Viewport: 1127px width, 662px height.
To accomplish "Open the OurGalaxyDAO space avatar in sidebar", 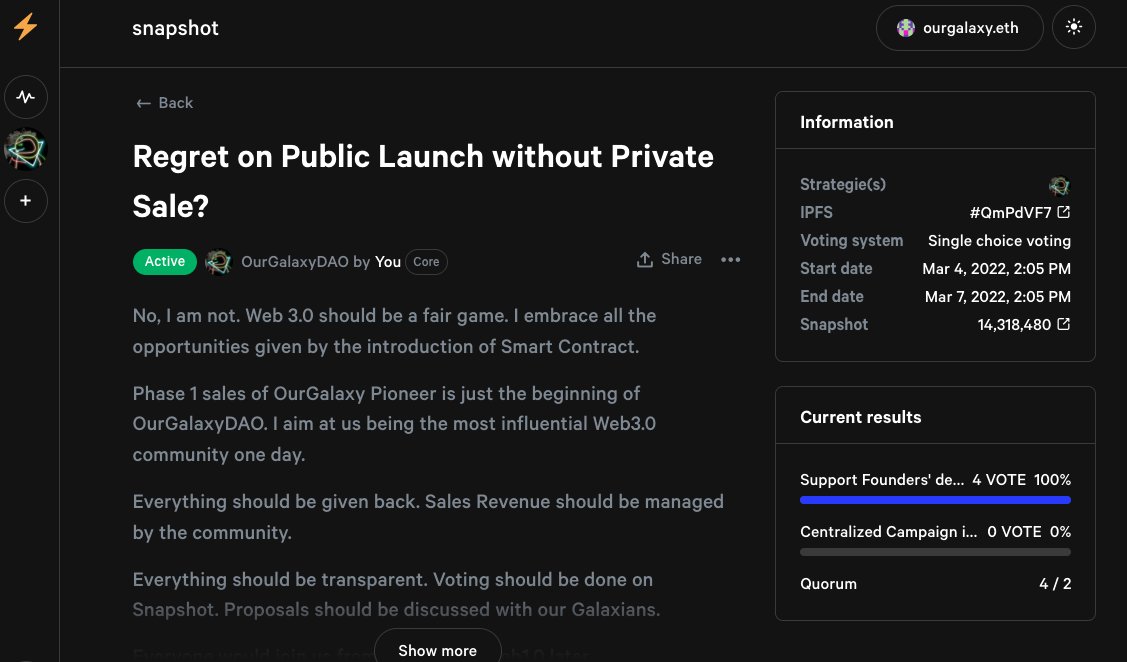I will 26,149.
